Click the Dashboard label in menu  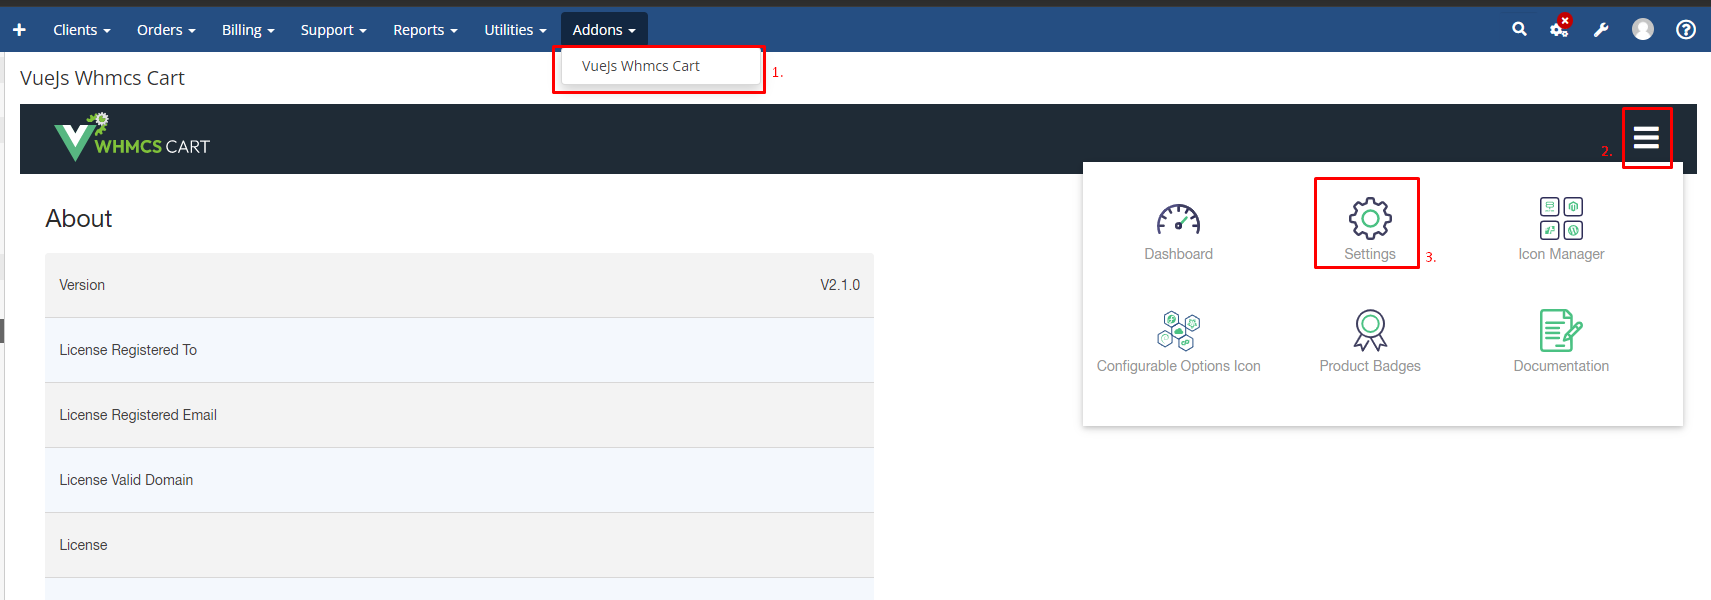(x=1179, y=254)
